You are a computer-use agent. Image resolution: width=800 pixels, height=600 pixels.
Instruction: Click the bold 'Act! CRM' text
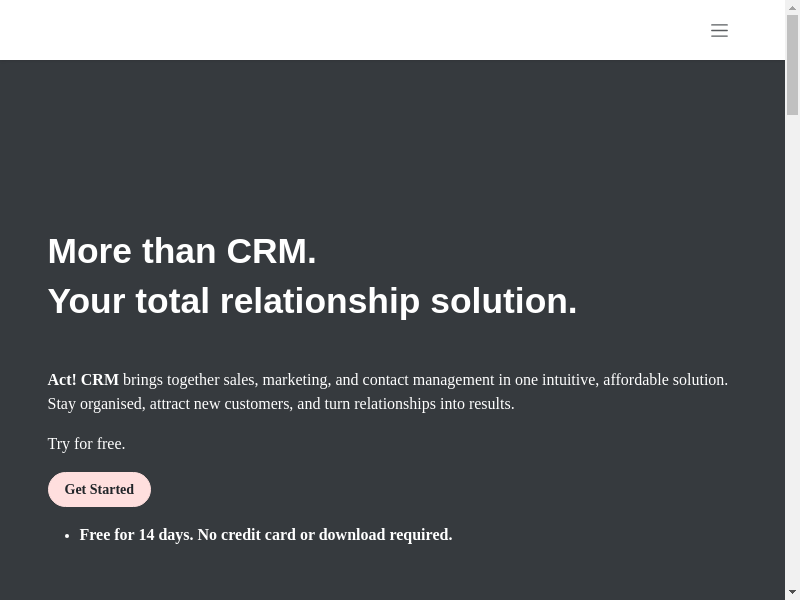click(x=83, y=380)
